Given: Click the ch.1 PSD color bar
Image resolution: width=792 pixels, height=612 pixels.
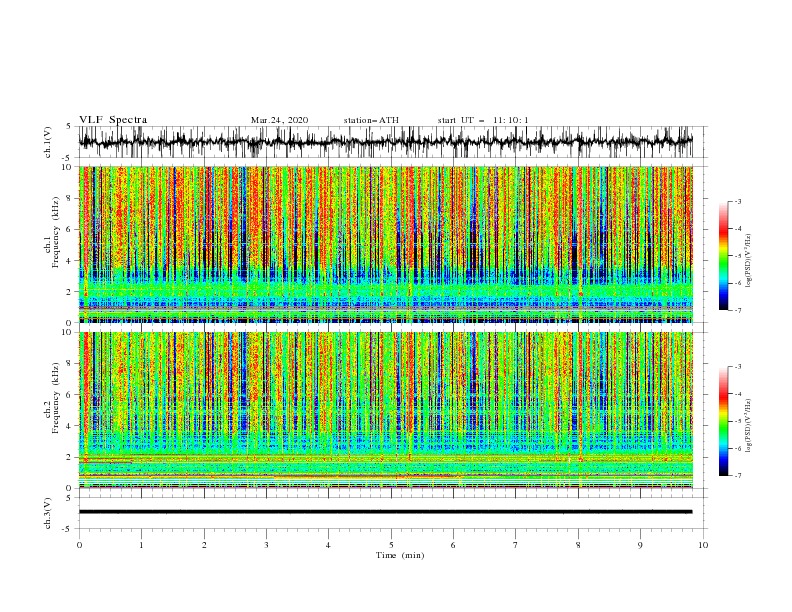Looking at the screenshot, I should click(723, 256).
